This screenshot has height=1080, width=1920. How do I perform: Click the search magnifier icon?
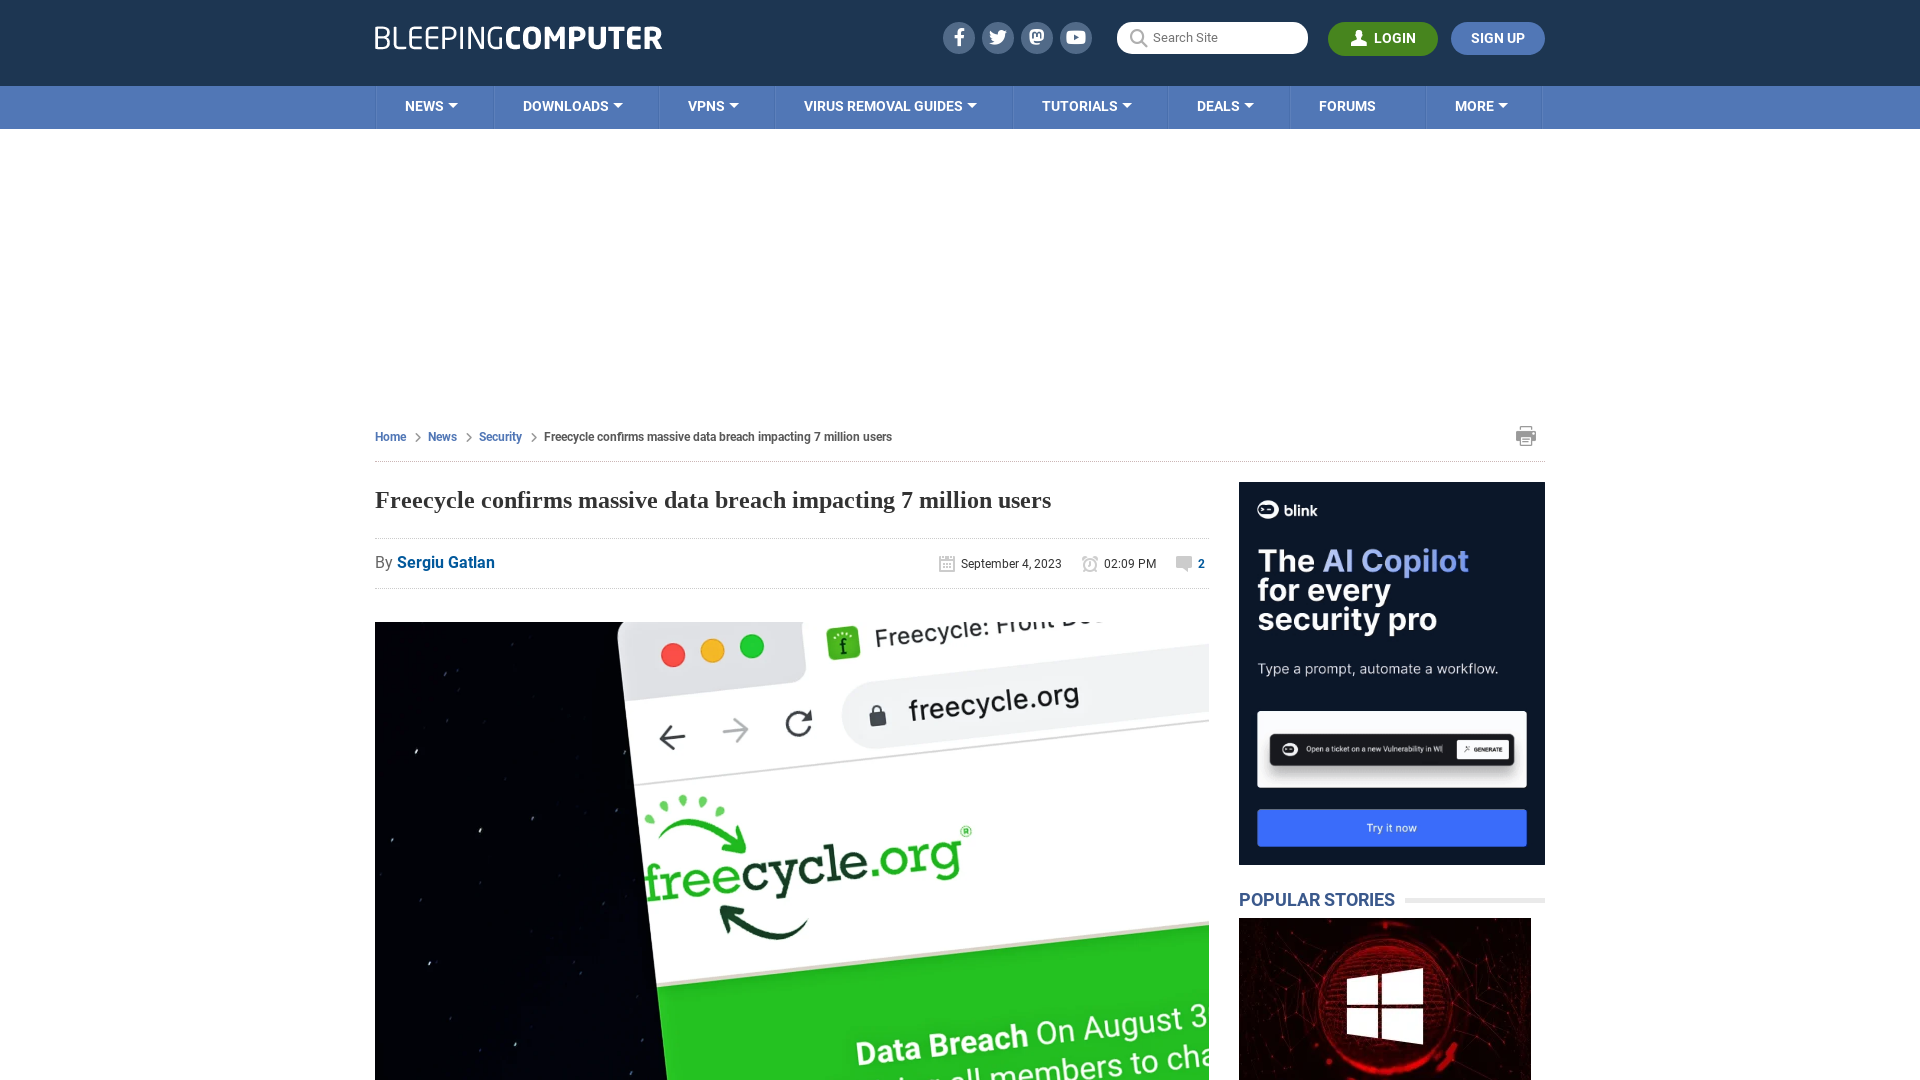(x=1137, y=38)
